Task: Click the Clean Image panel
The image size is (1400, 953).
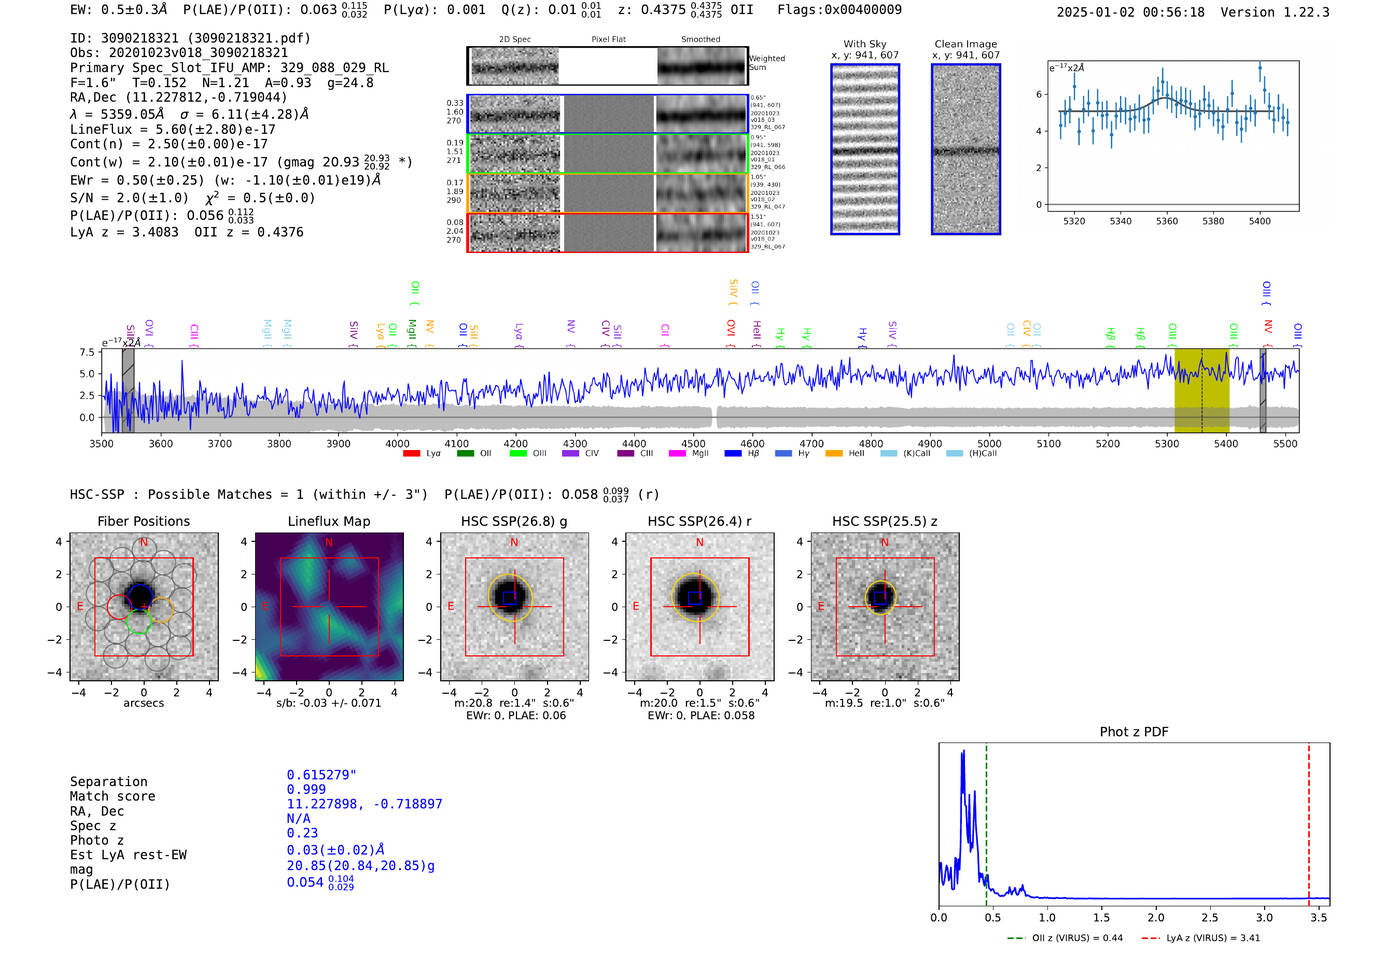Action: point(966,150)
